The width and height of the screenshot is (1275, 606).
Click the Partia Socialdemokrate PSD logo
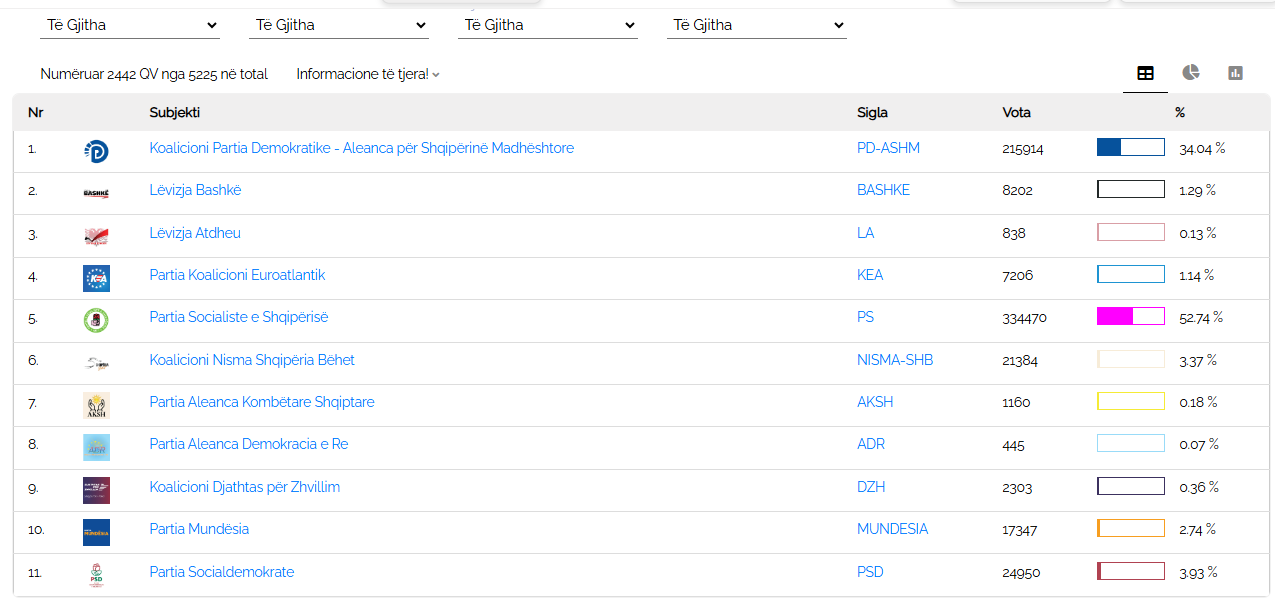click(96, 575)
